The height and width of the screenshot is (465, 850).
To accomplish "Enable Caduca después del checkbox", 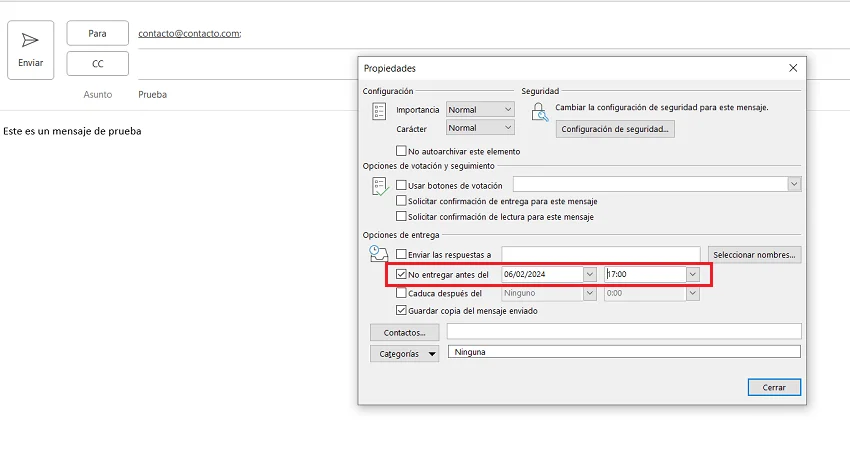I will point(401,293).
